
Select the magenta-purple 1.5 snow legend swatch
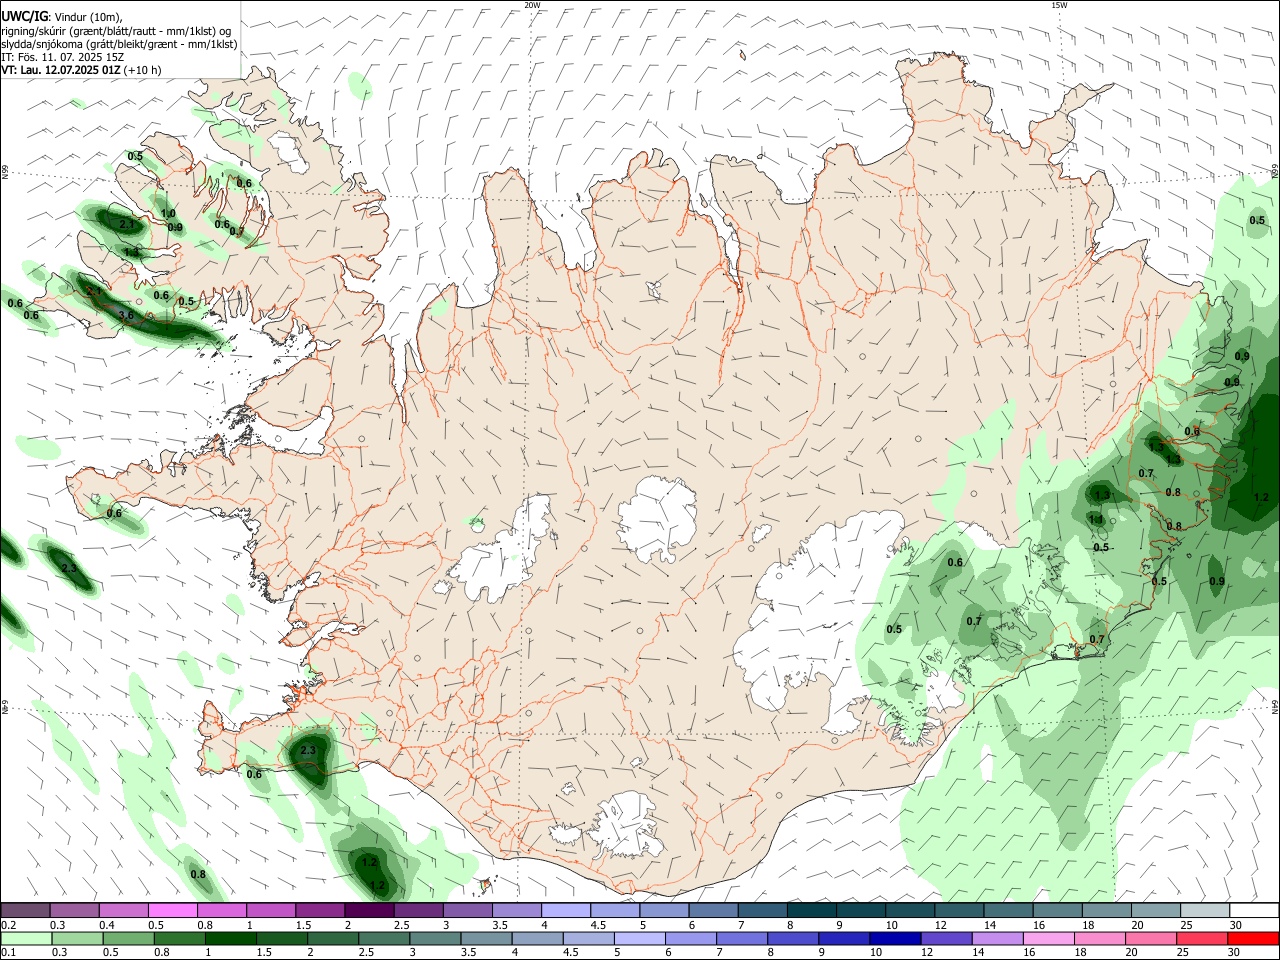pos(320,911)
